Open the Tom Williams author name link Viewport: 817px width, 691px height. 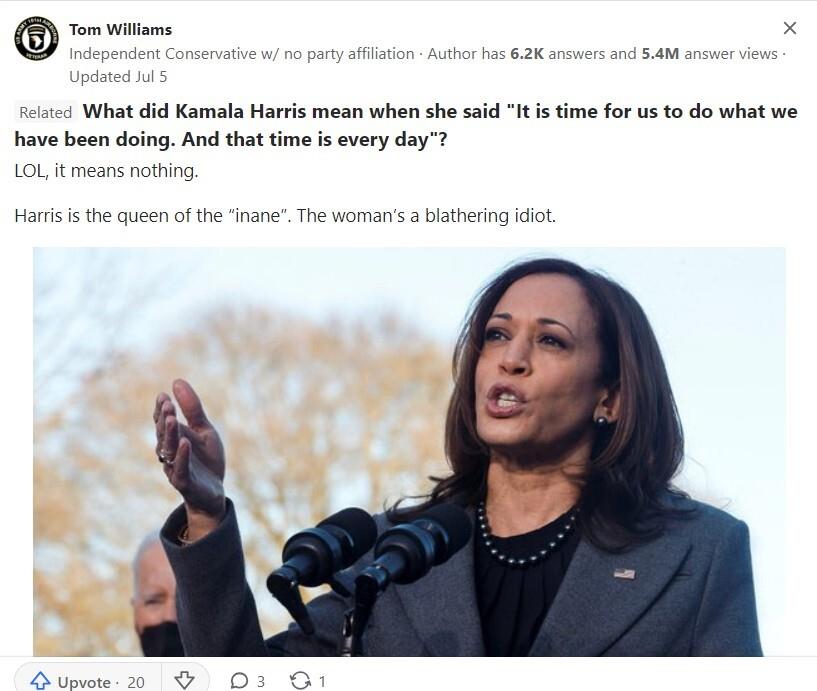point(120,30)
